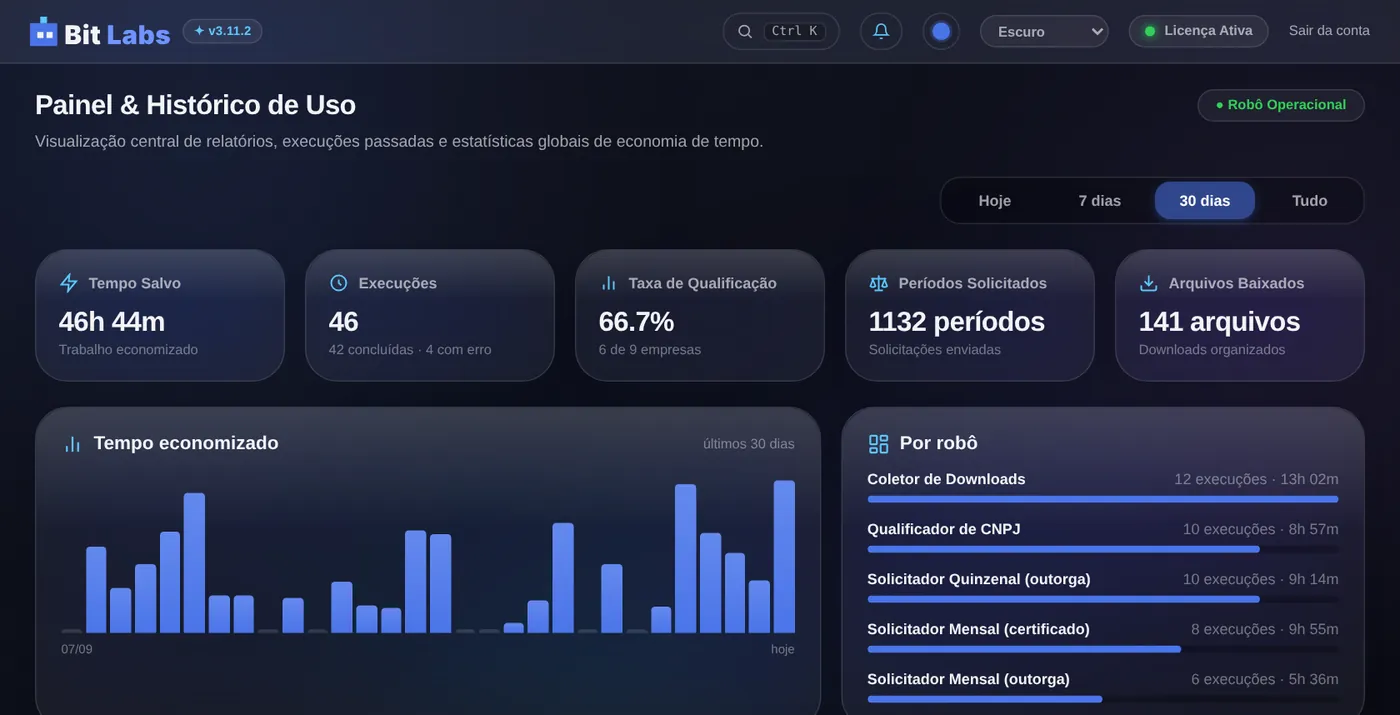The height and width of the screenshot is (715, 1400).
Task: Click the 1132 períodos value
Action: click(x=957, y=322)
